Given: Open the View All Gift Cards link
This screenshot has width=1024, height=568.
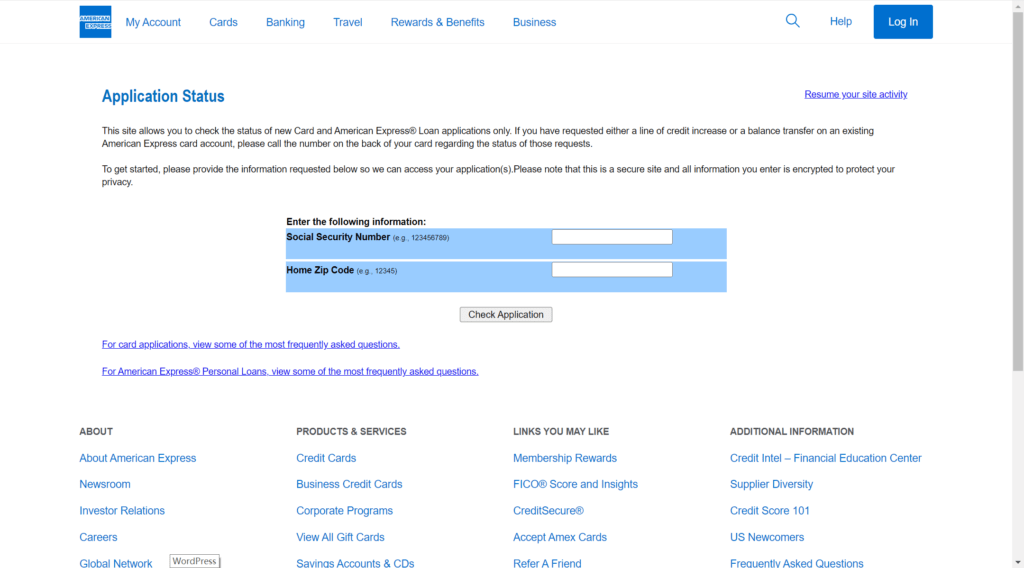Looking at the screenshot, I should 340,537.
